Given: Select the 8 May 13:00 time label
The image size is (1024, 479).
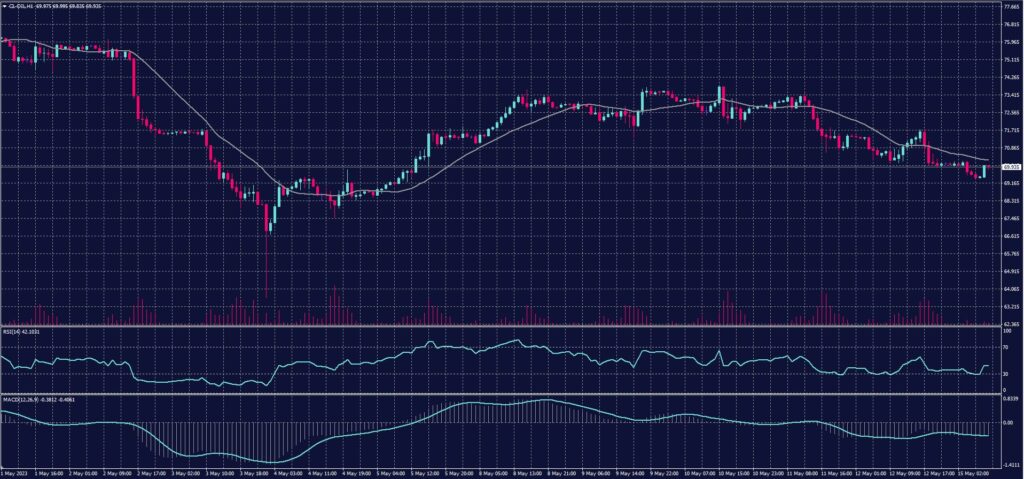Looking at the screenshot, I should point(532,472).
